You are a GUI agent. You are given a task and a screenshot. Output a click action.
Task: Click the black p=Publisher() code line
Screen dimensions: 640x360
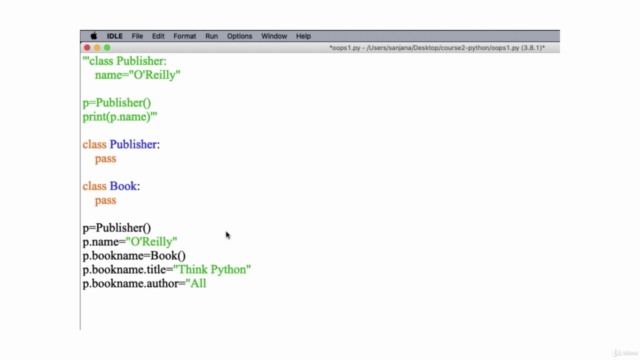[117, 228]
